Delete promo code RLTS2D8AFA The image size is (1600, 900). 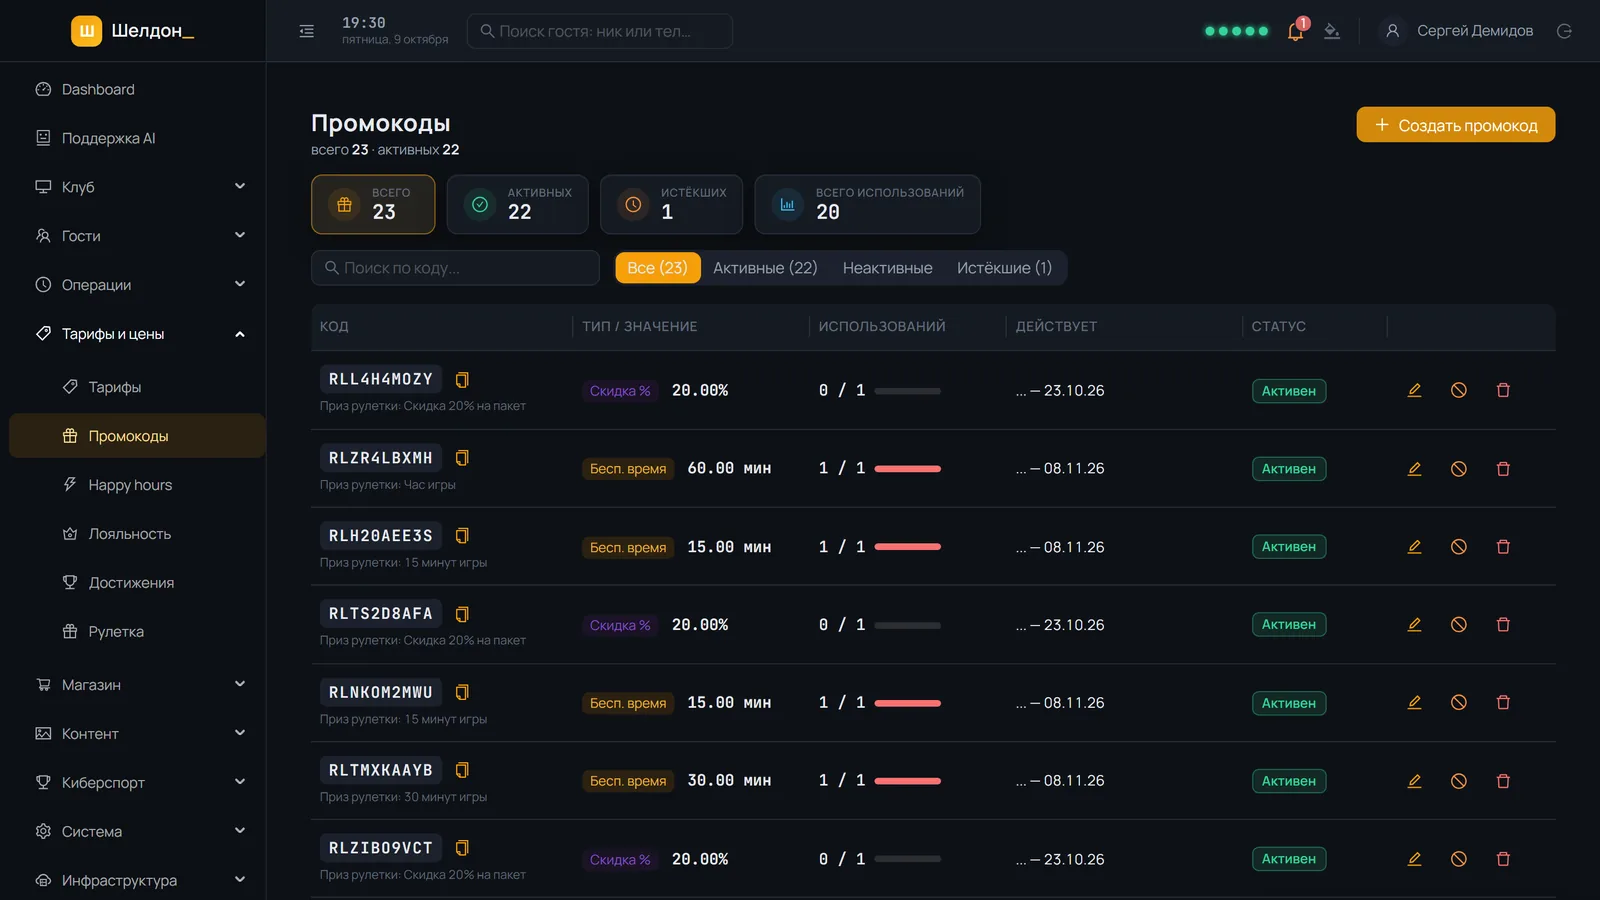(x=1503, y=625)
